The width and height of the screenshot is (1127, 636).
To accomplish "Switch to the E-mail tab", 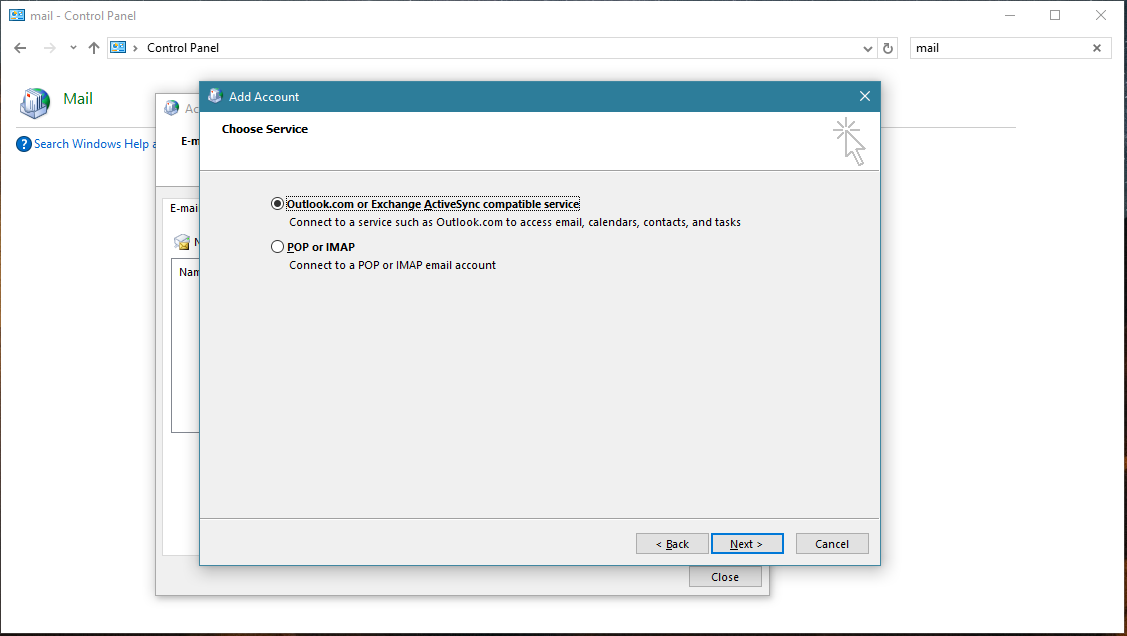I will tap(183, 209).
